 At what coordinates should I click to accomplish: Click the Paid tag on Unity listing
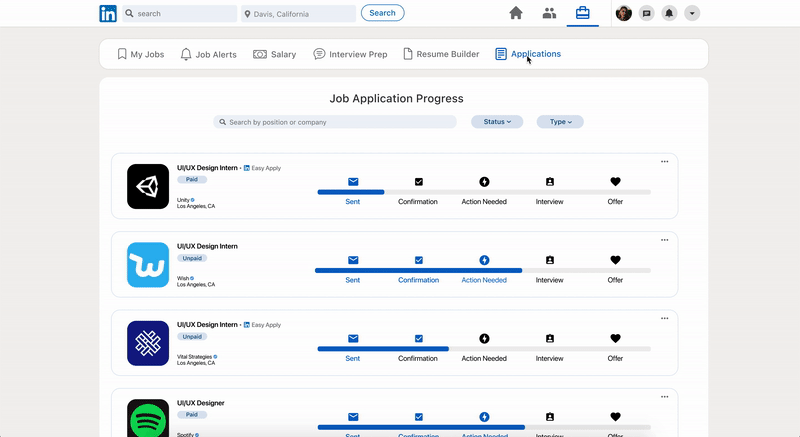click(x=192, y=179)
